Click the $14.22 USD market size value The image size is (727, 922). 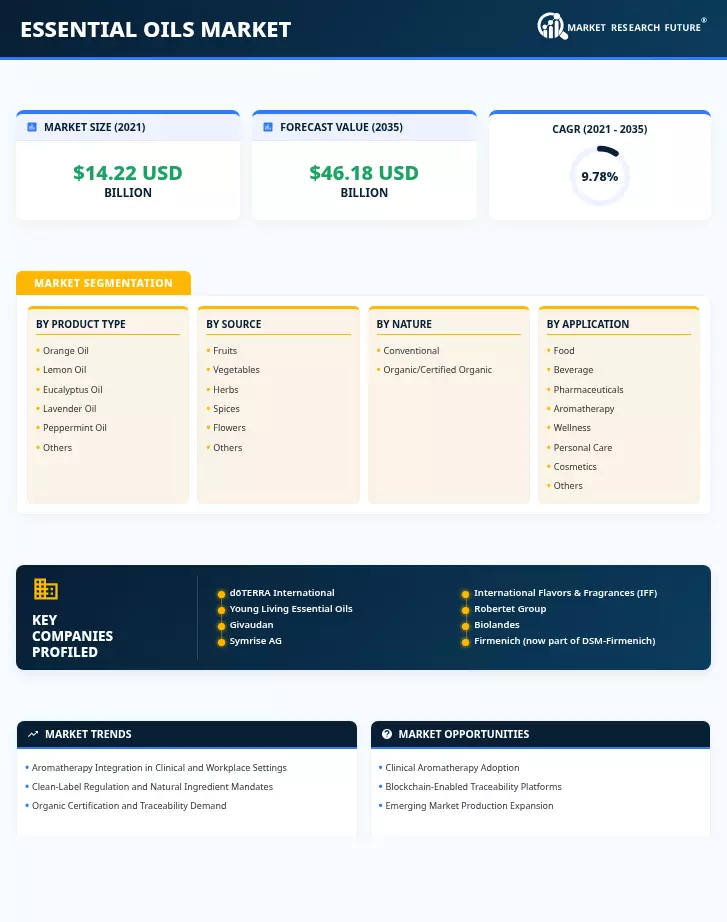click(128, 173)
